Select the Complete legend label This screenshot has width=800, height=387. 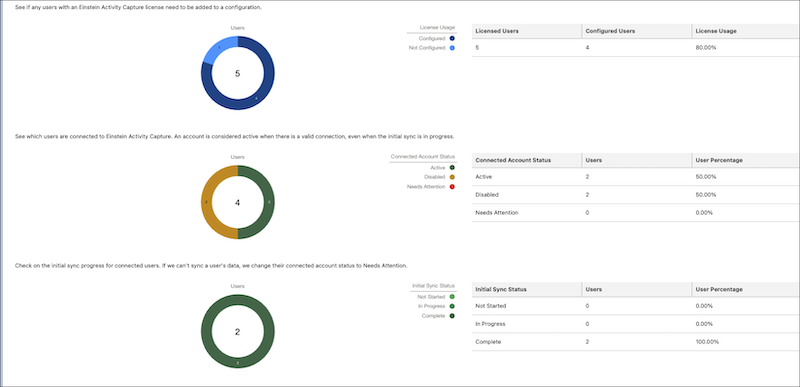tap(434, 316)
